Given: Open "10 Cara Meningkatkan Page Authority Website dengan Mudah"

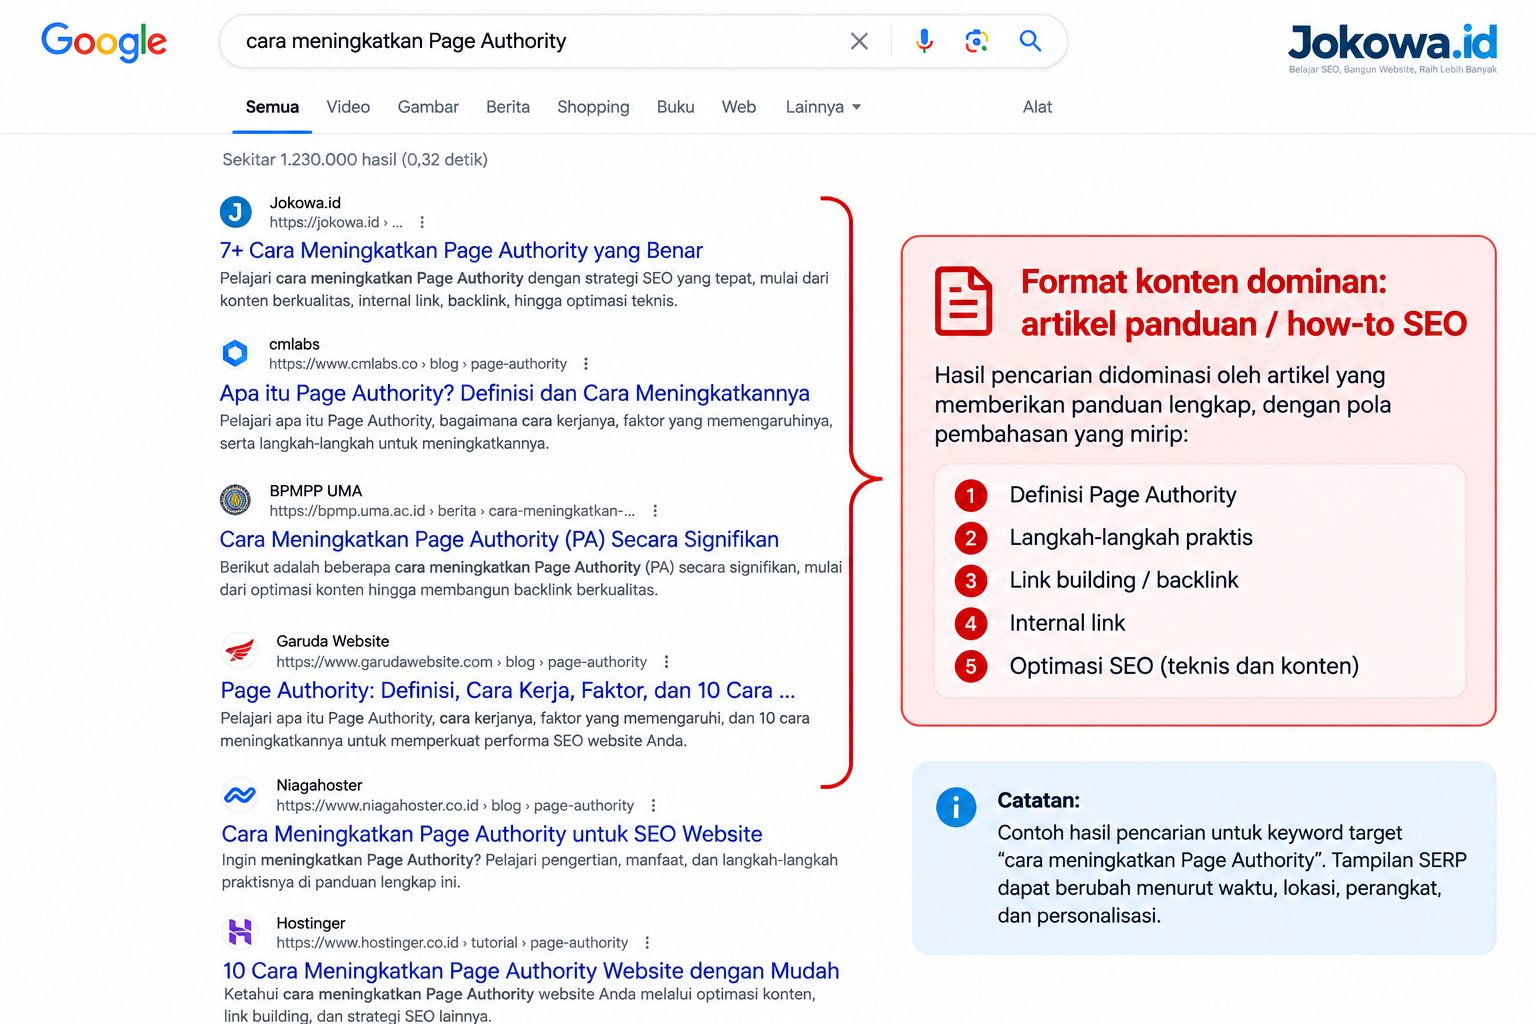Looking at the screenshot, I should tap(531, 971).
